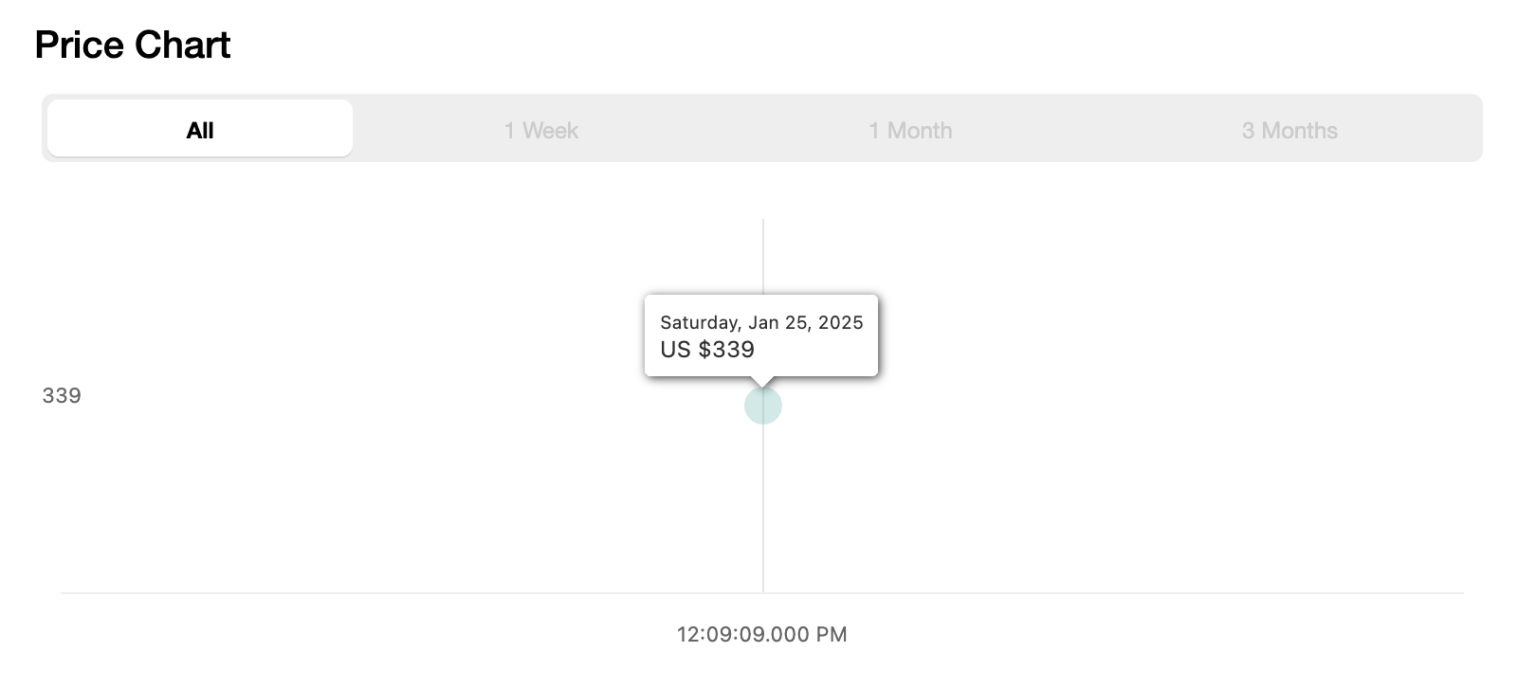Viewport: 1536px width, 688px height.
Task: Click the vertical crosshair line below the data point
Action: coord(763,510)
